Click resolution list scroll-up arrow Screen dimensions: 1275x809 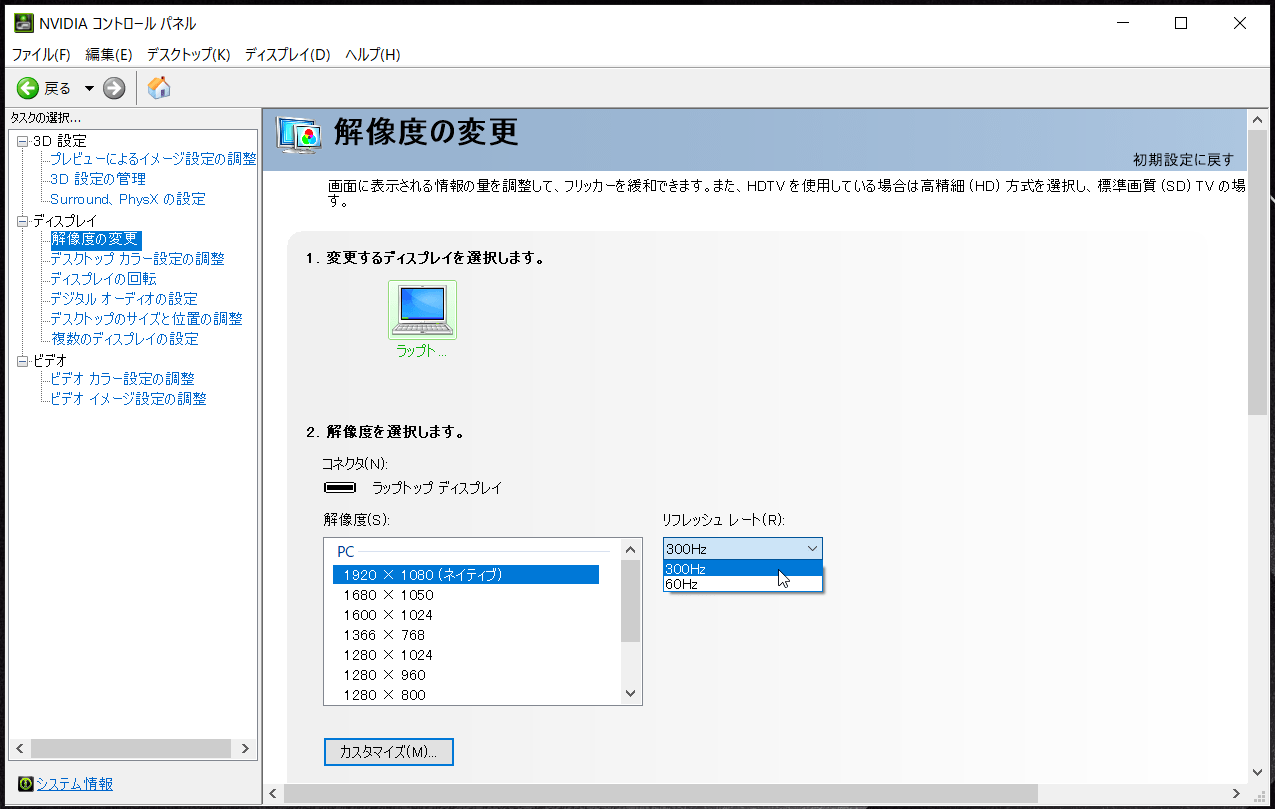pos(630,549)
